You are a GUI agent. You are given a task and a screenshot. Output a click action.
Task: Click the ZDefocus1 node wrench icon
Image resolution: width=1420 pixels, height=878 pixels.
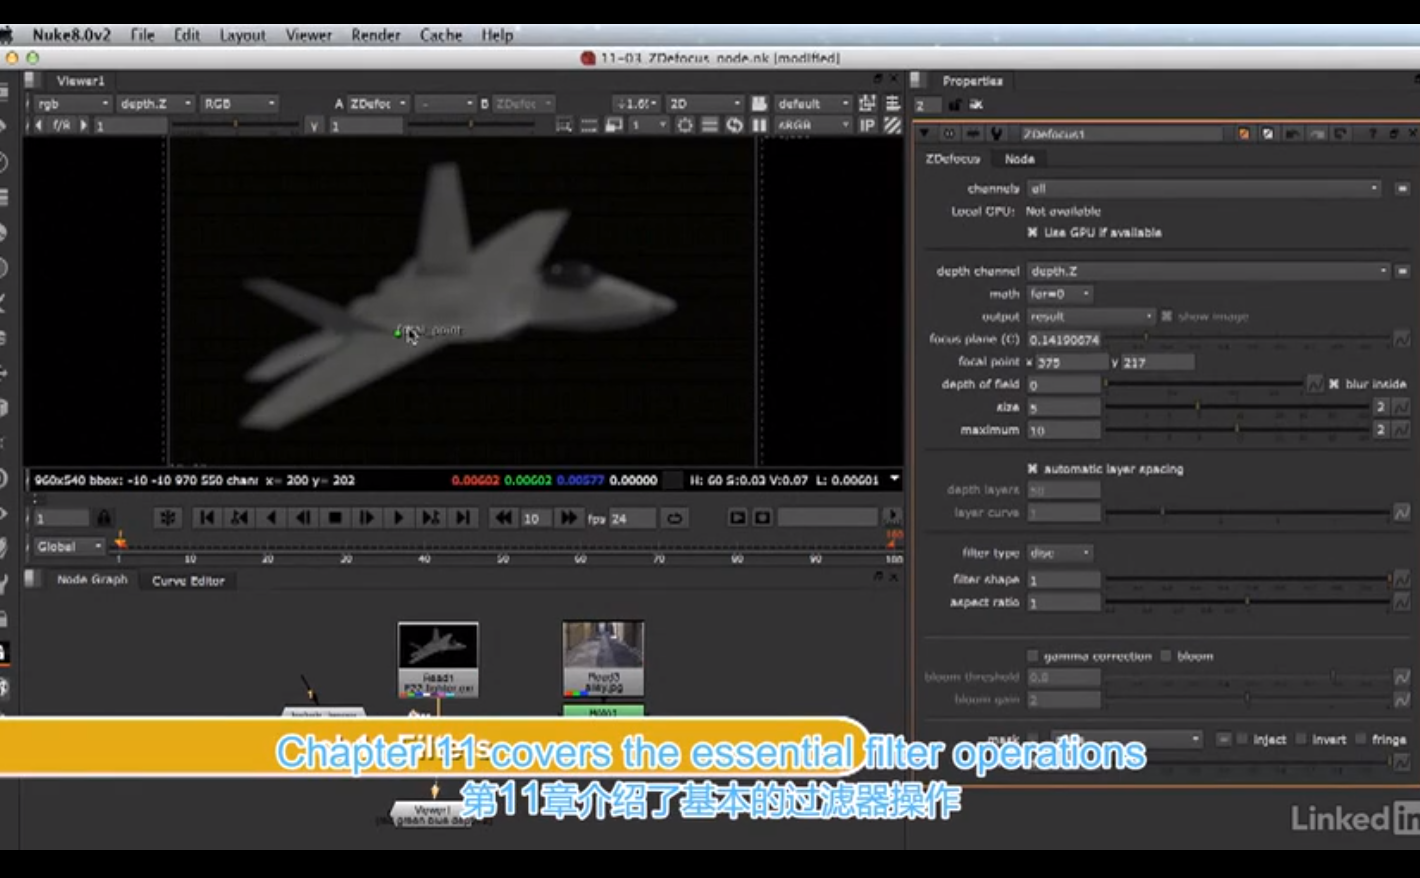tap(996, 133)
